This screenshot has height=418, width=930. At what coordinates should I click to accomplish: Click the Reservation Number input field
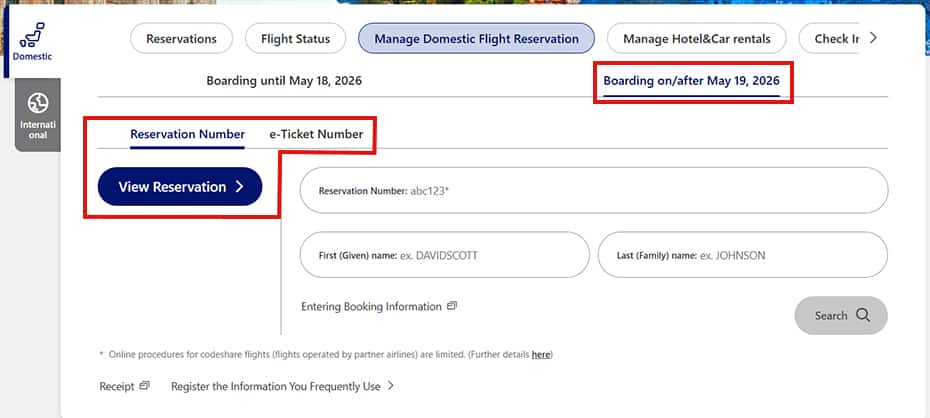point(594,190)
